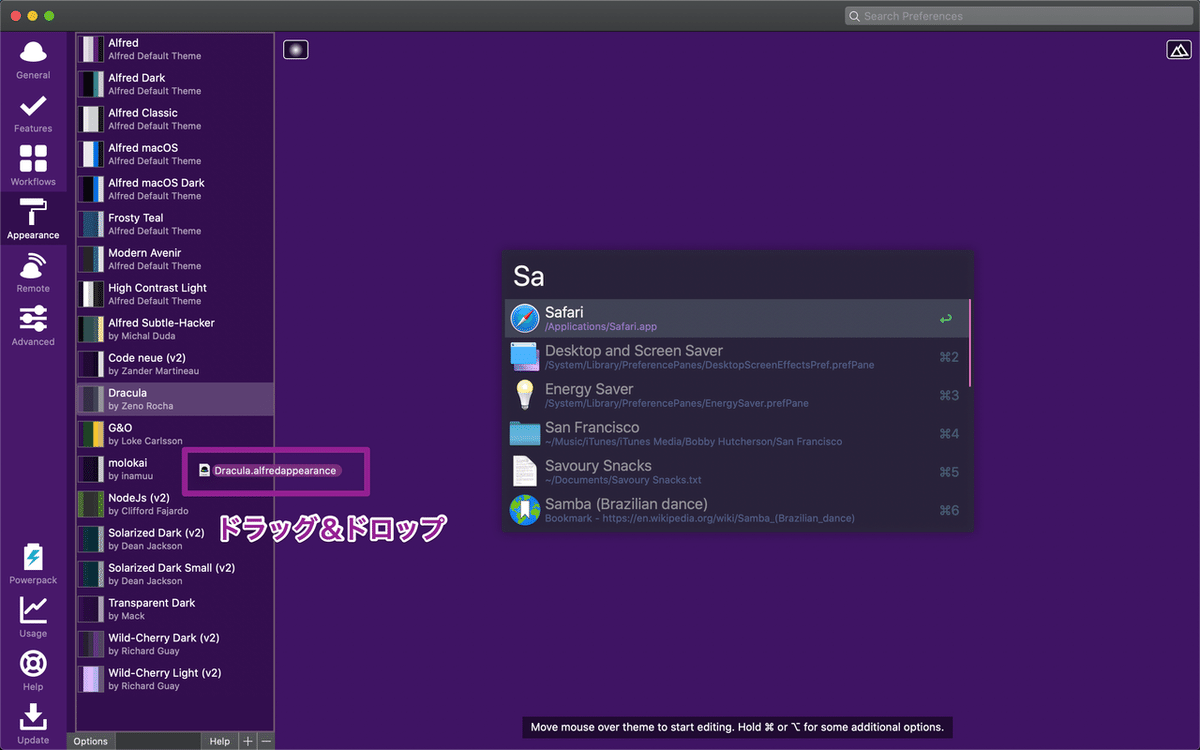Click the Samba (Brazilian dance) result title
Screen dimensions: 1200x750
point(626,503)
